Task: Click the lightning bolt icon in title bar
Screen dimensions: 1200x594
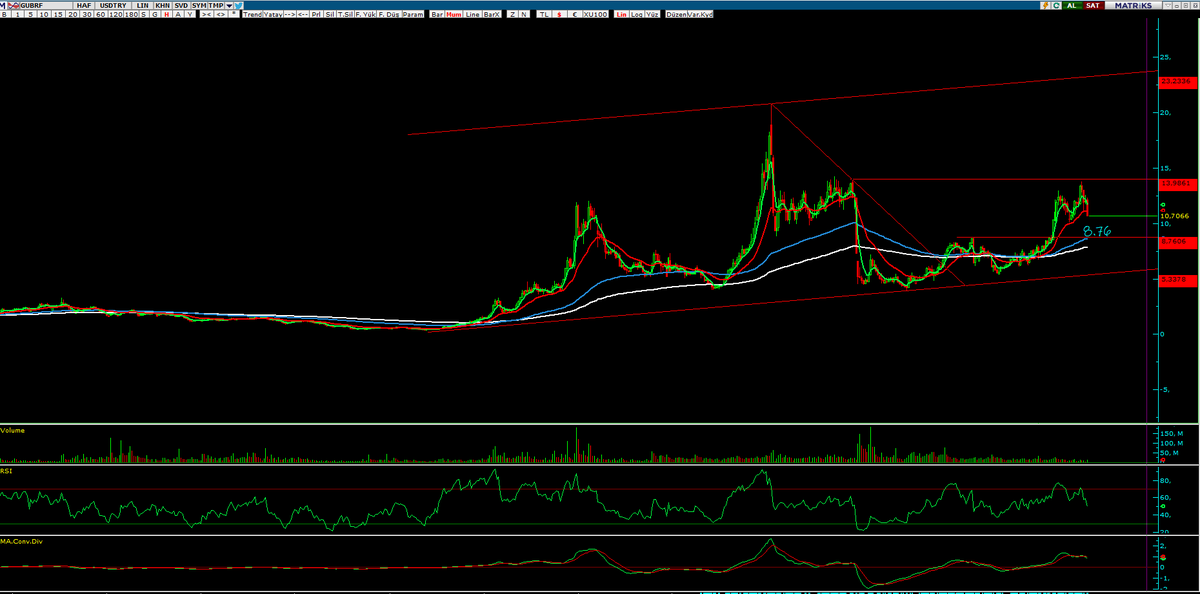Action: pos(1046,6)
